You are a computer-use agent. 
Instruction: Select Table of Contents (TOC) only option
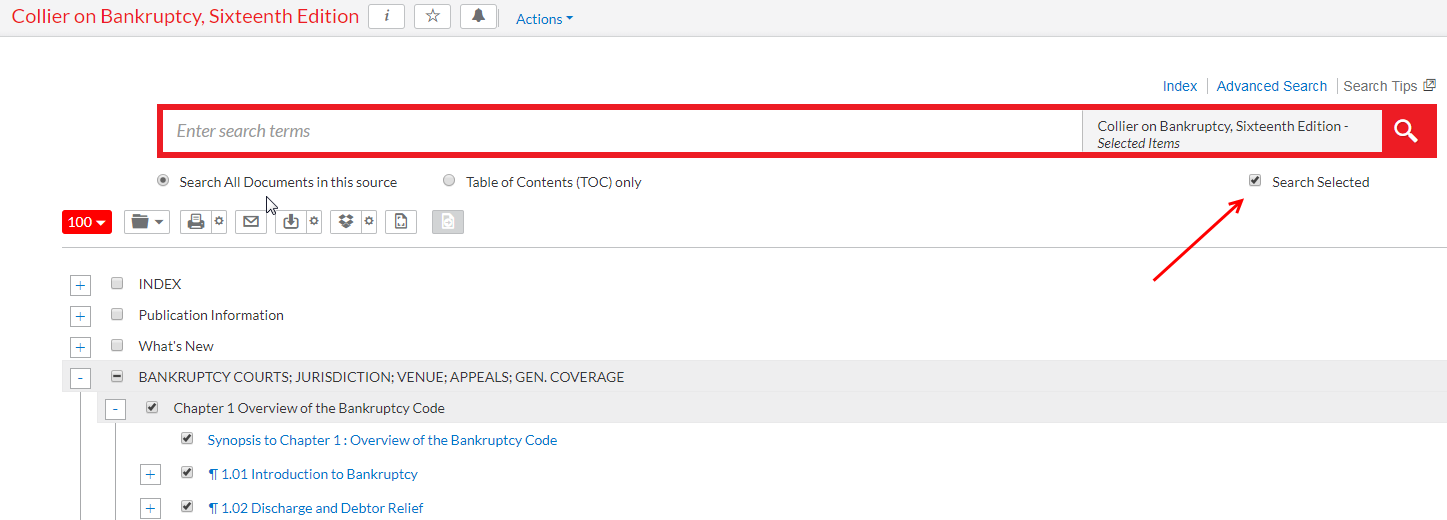pyautogui.click(x=449, y=181)
